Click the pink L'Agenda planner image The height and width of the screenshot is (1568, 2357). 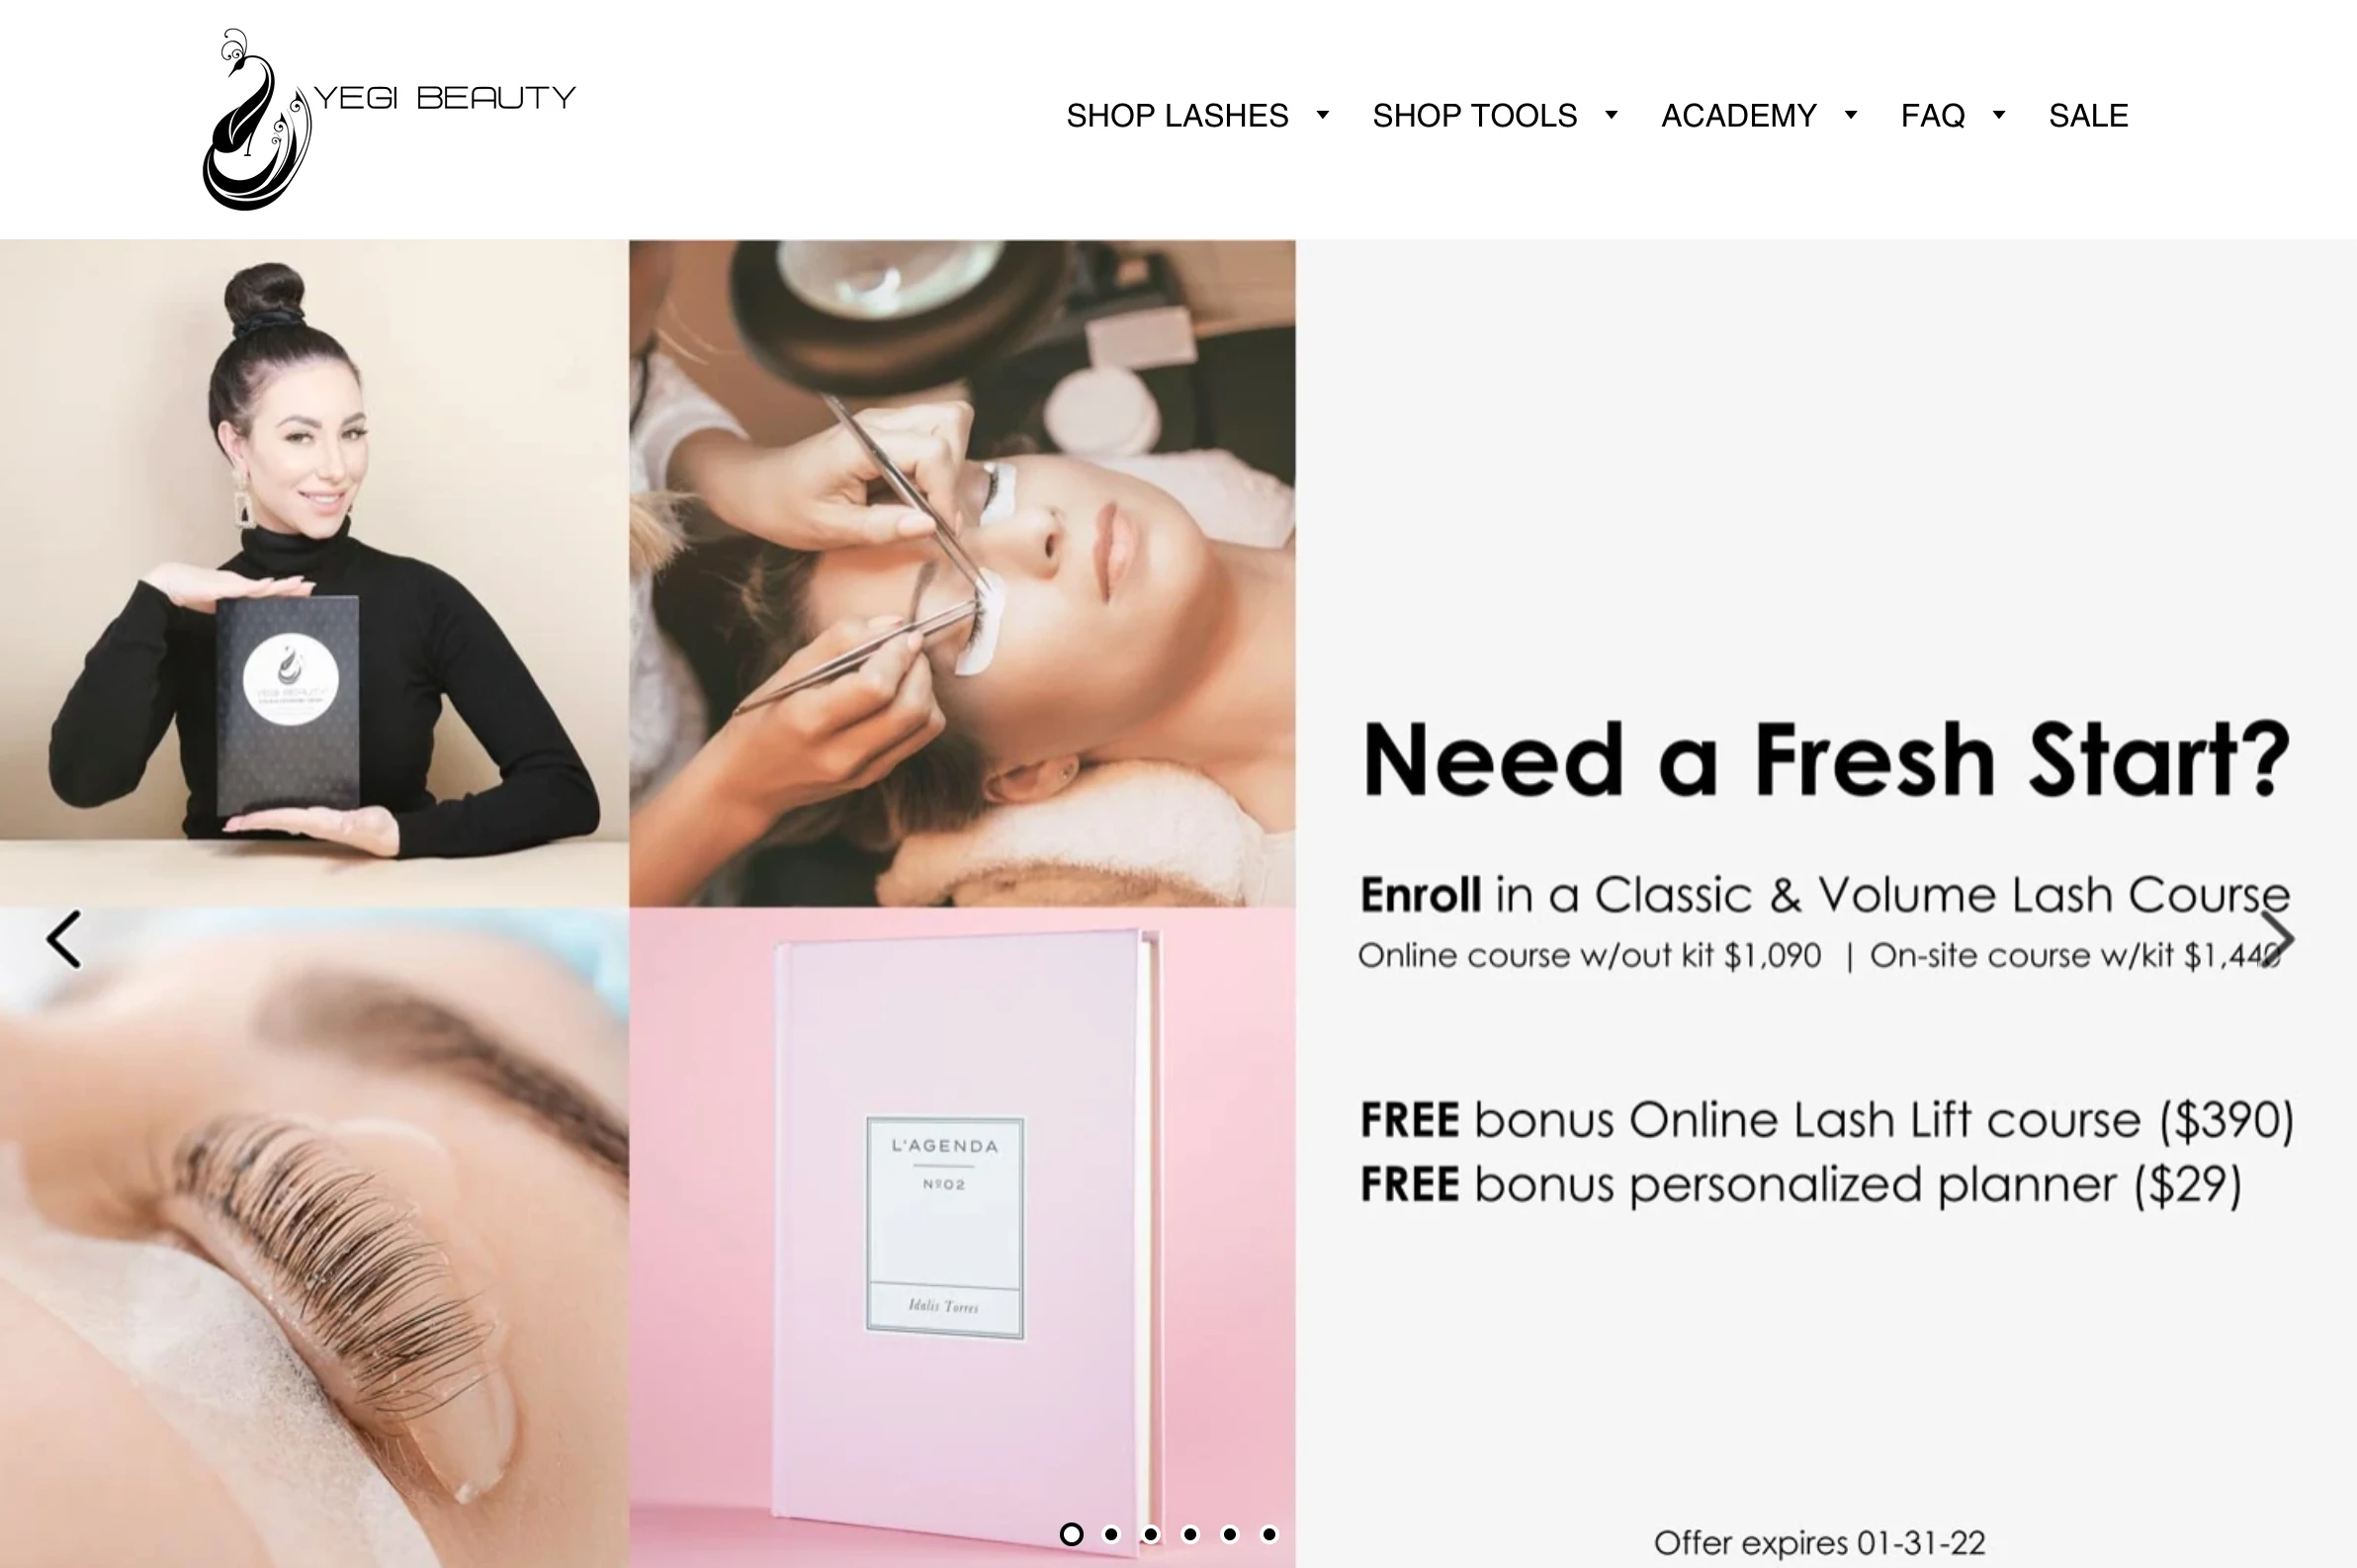(962, 1237)
